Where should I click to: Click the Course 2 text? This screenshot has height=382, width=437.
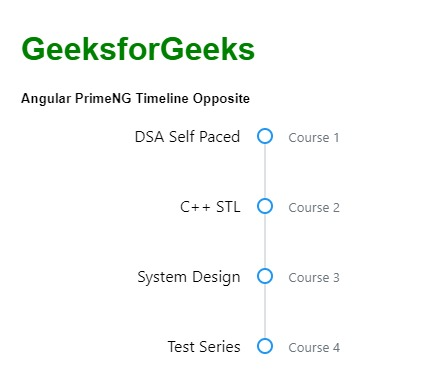click(x=314, y=208)
